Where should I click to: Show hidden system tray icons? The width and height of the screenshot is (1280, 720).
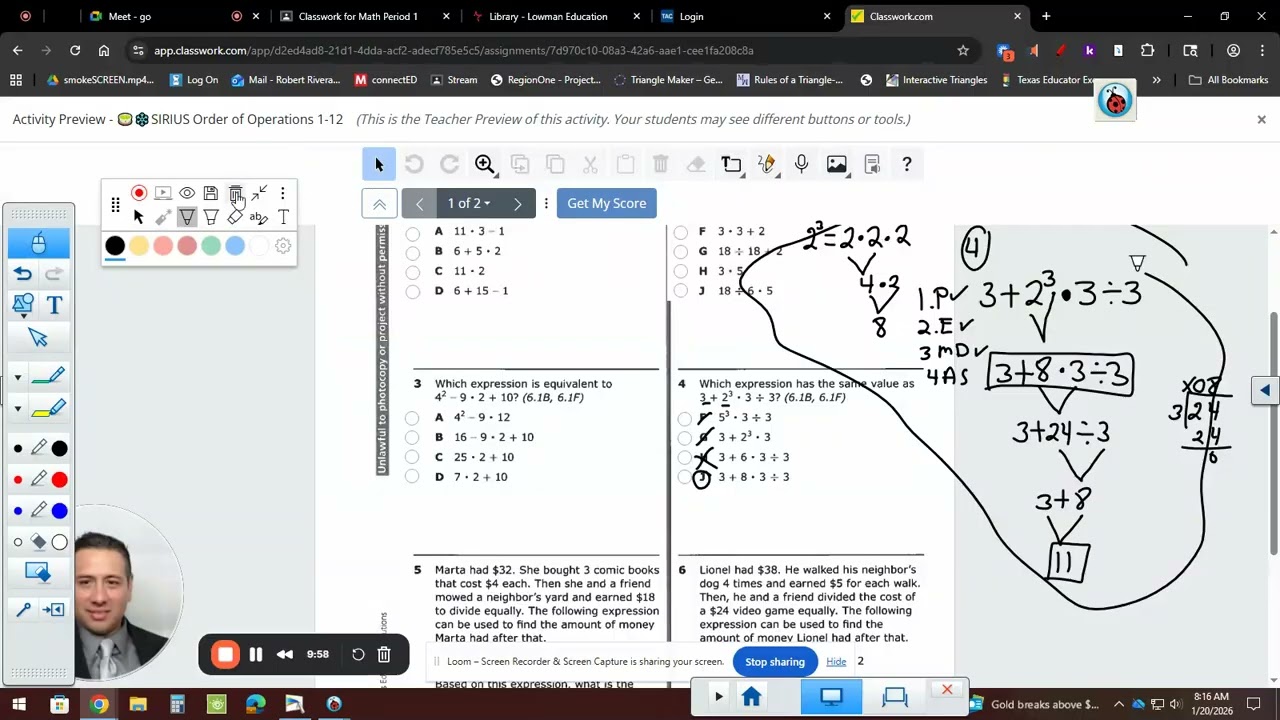pyautogui.click(x=1119, y=705)
